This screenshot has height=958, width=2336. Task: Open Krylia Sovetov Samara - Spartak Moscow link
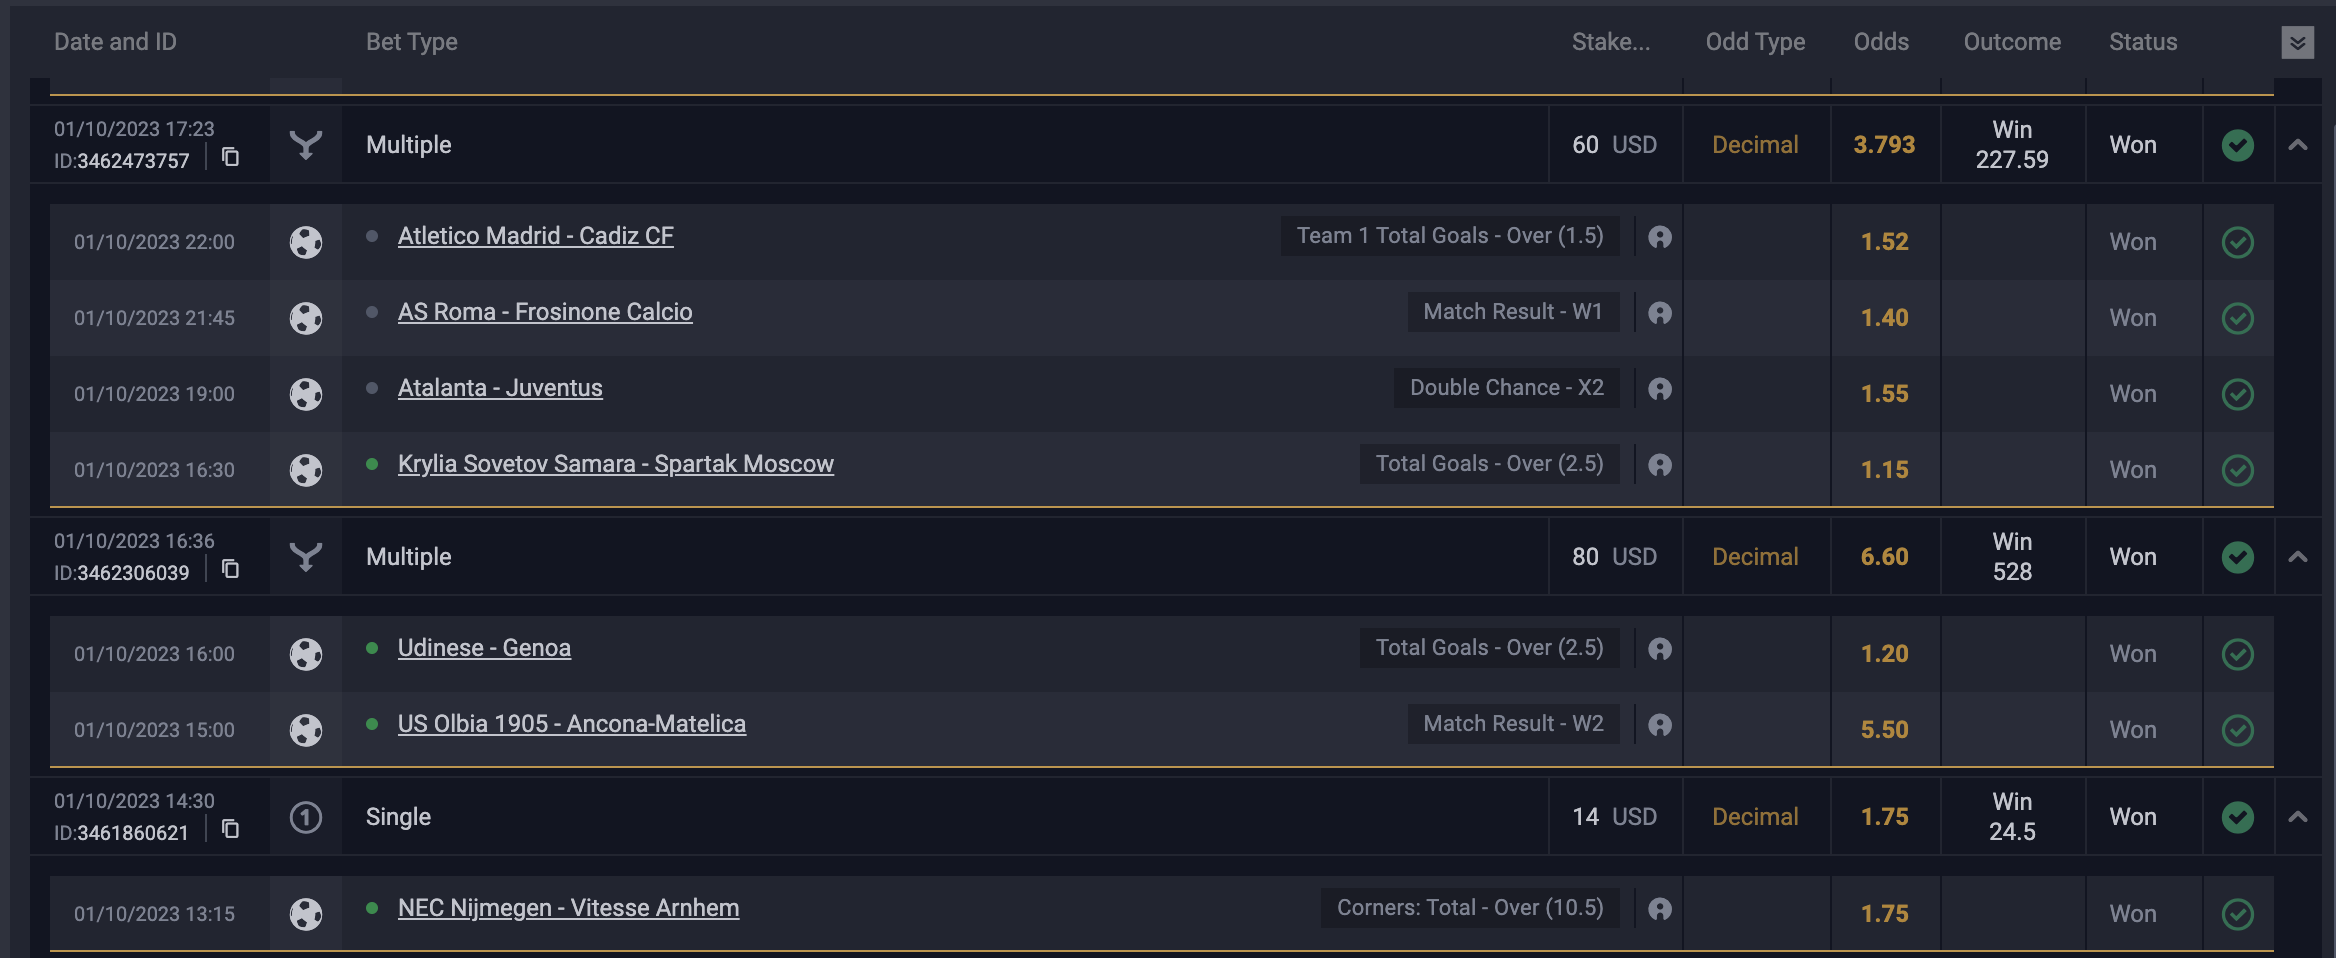tap(615, 464)
